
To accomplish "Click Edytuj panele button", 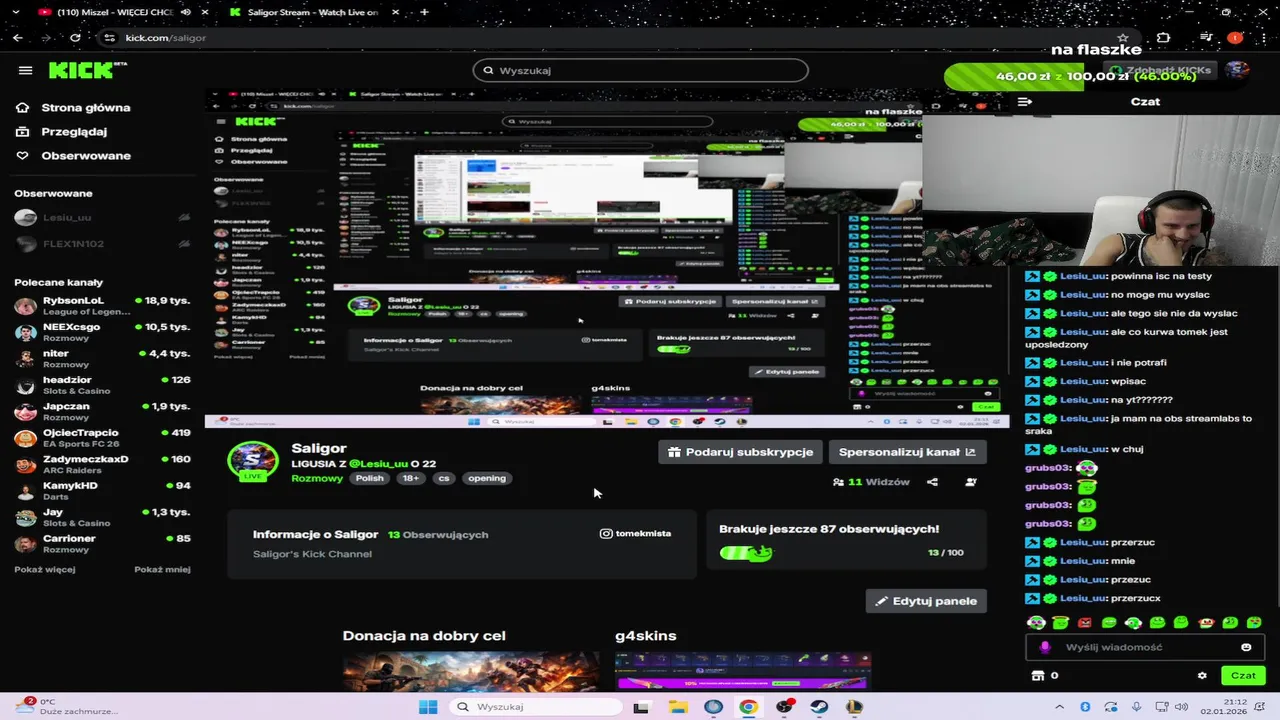I will [x=926, y=601].
